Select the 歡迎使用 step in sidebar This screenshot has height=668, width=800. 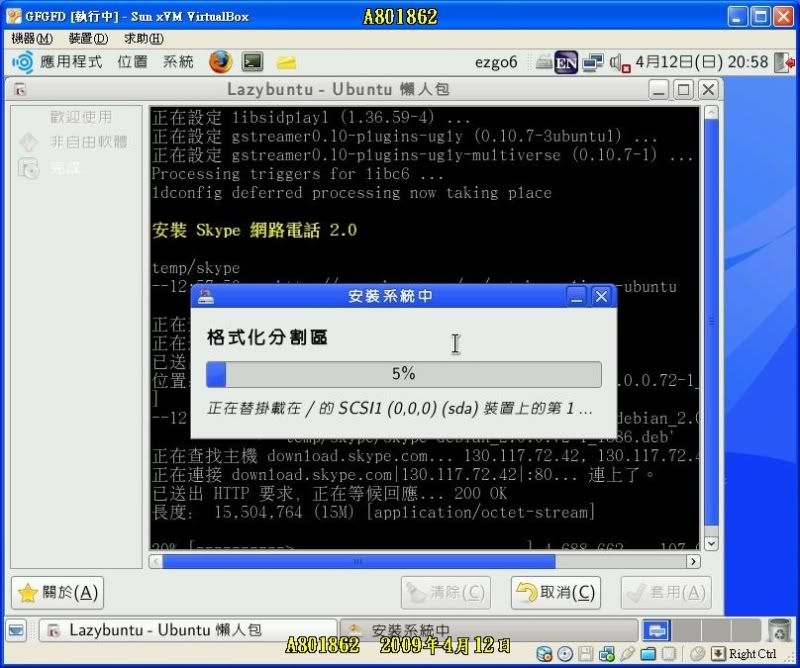[x=81, y=117]
